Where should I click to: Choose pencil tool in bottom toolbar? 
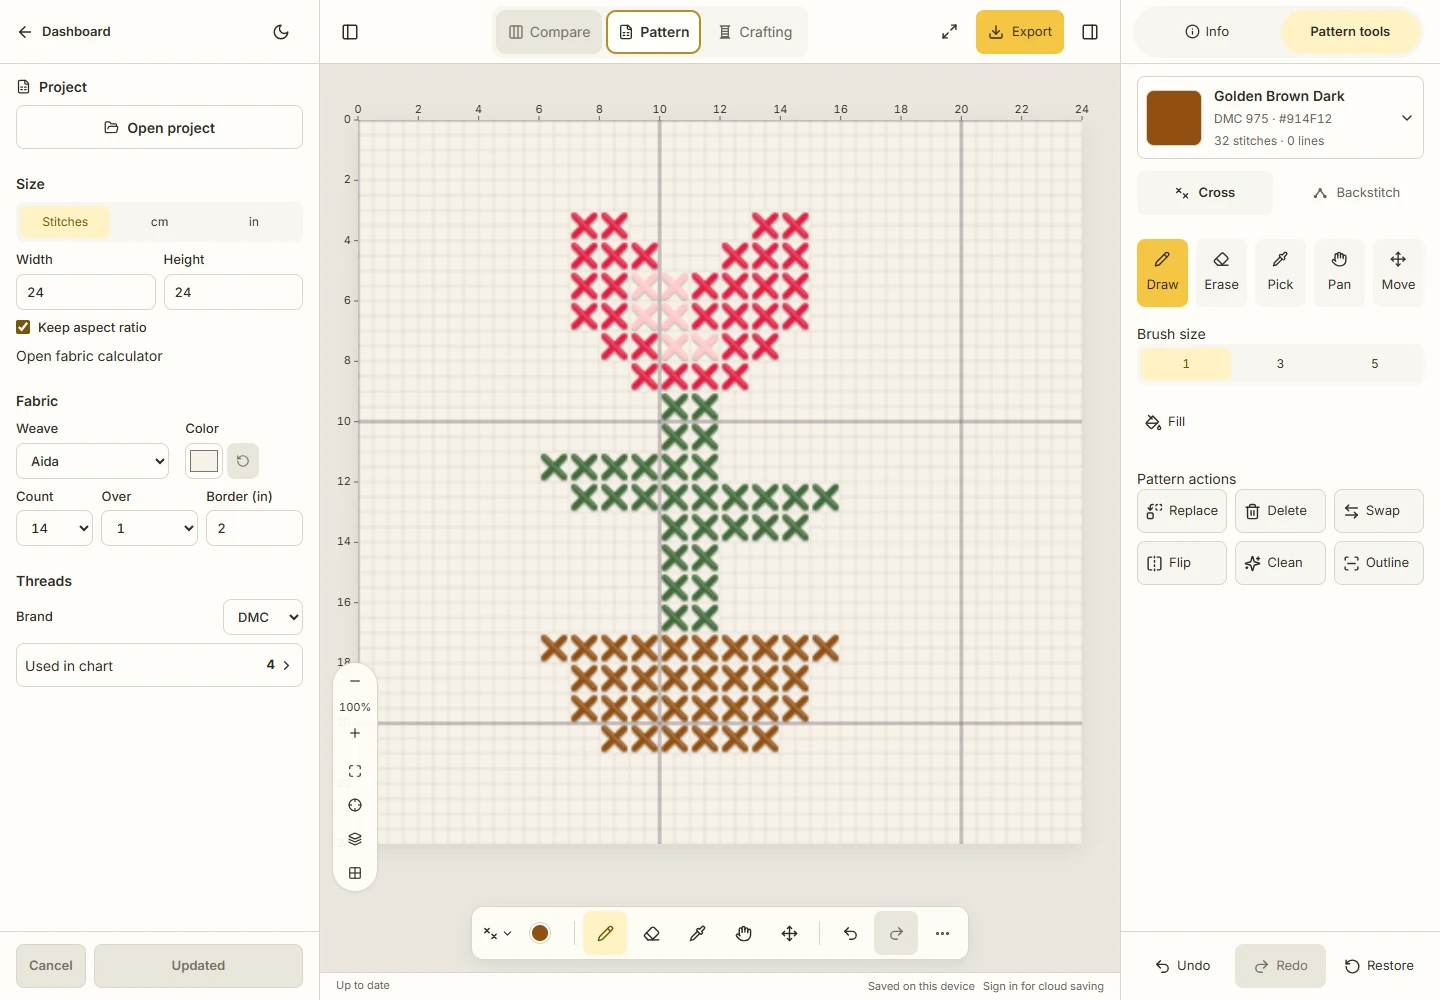tap(605, 933)
